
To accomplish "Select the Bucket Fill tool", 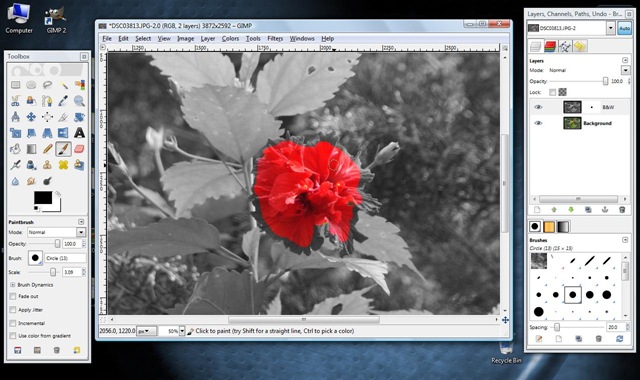I will (16, 149).
